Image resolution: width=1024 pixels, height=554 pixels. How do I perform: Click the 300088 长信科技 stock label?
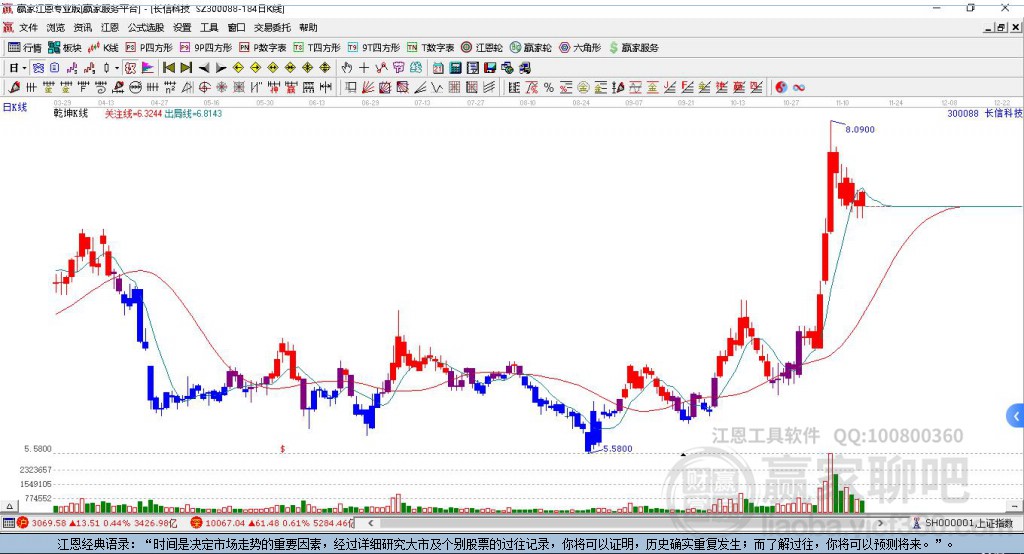pyautogui.click(x=985, y=113)
